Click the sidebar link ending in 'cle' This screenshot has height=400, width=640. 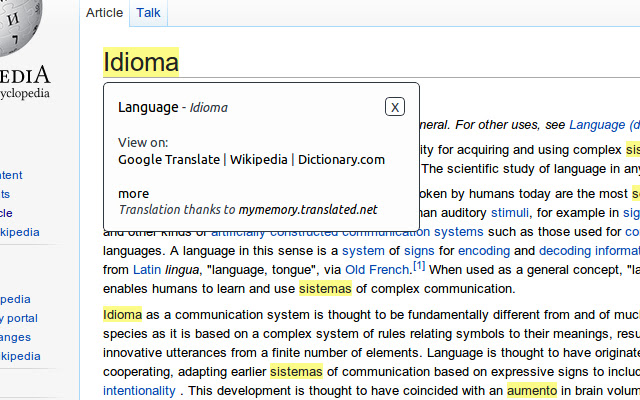(6, 213)
